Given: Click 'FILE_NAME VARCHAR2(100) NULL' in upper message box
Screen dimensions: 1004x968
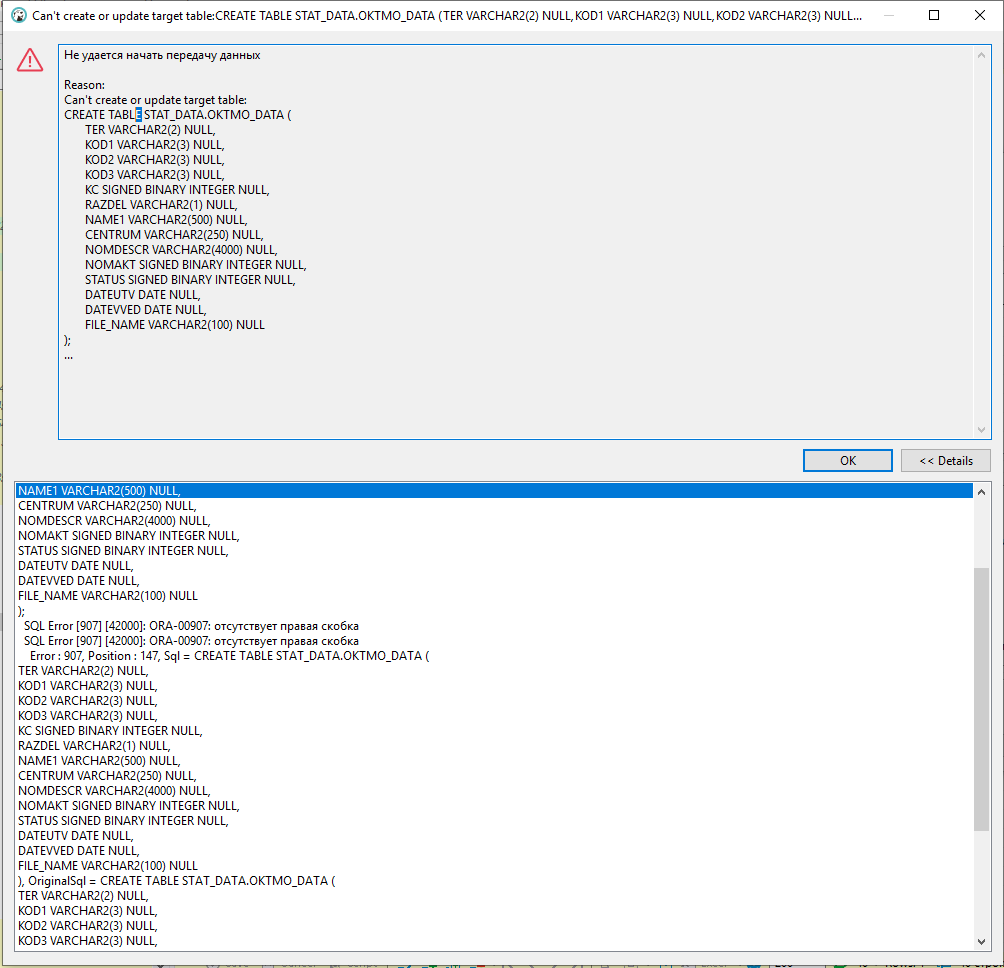Looking at the screenshot, I should [175, 325].
